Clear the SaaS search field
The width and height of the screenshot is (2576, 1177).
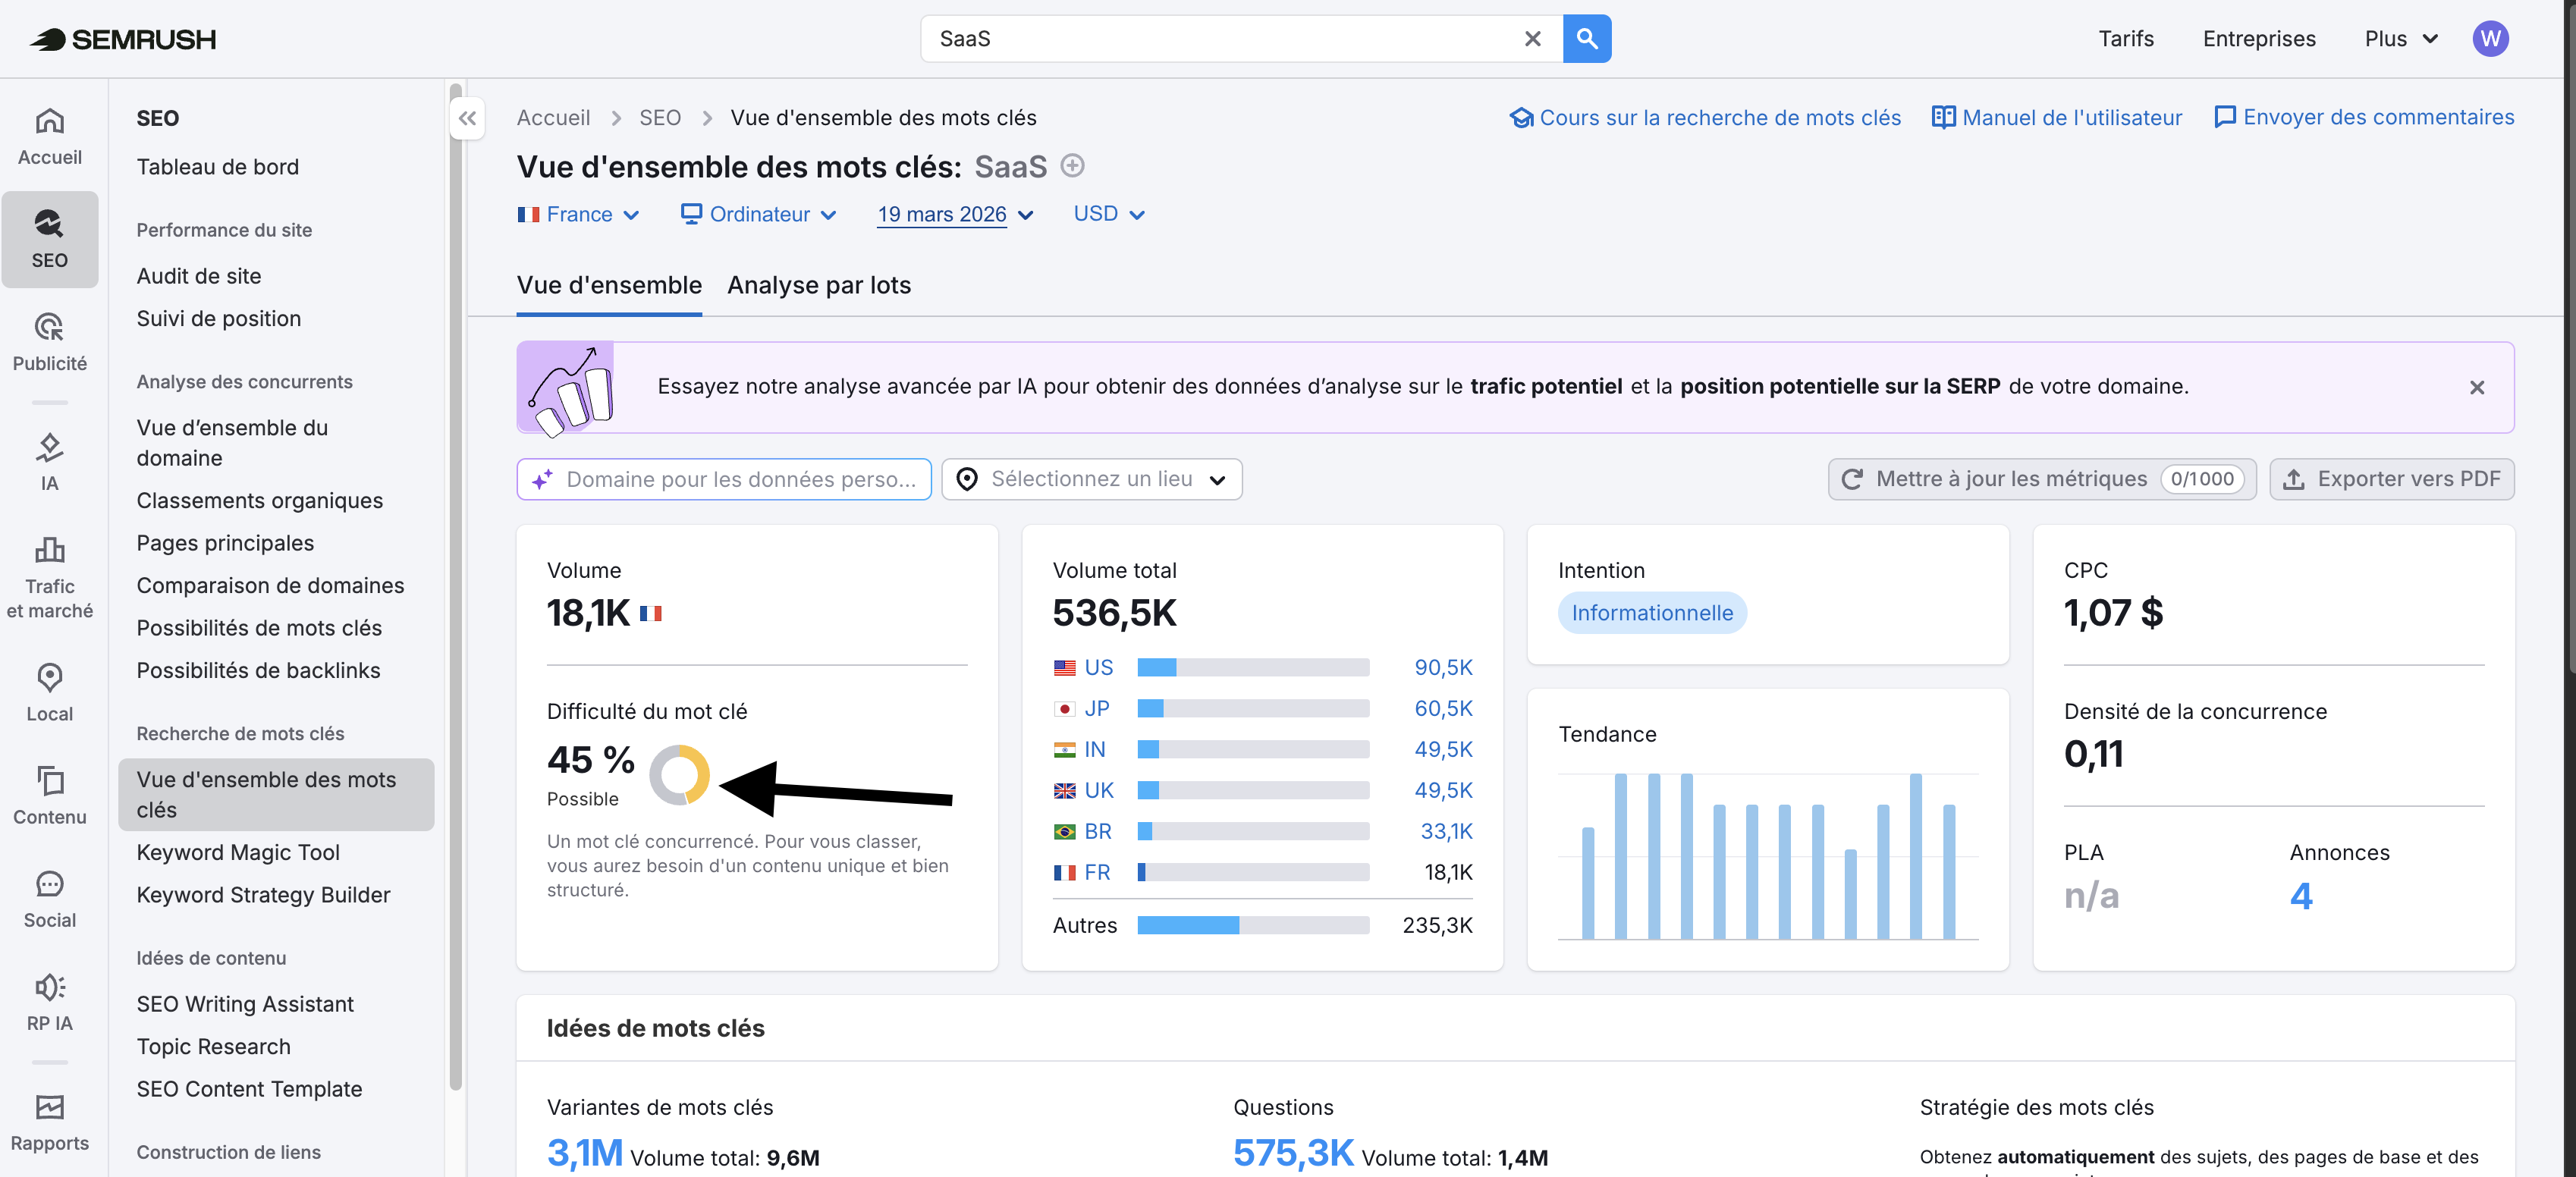tap(1532, 39)
